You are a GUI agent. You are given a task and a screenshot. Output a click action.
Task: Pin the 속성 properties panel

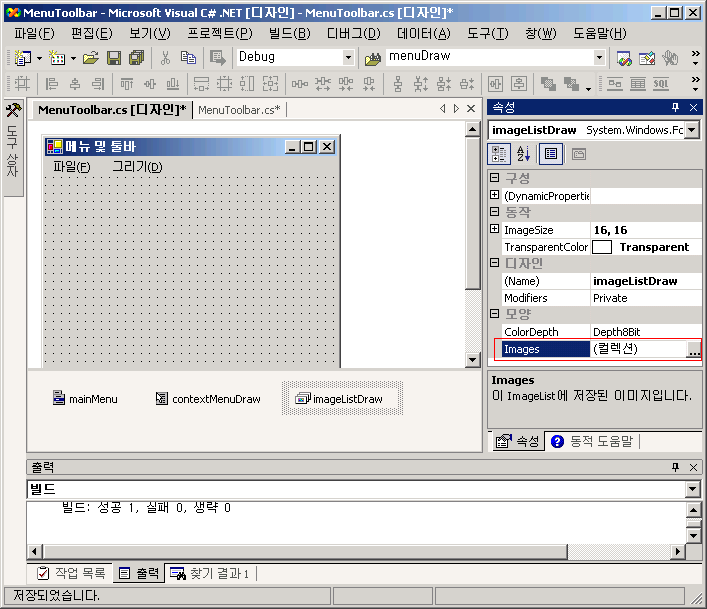[x=675, y=107]
